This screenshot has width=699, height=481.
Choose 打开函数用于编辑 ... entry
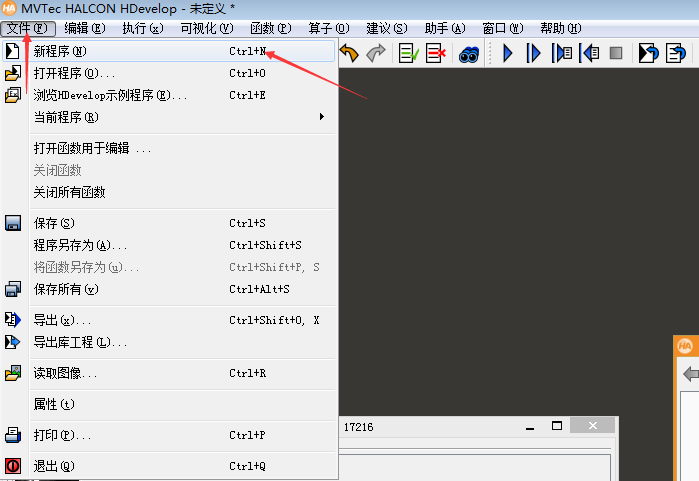[x=169, y=148]
